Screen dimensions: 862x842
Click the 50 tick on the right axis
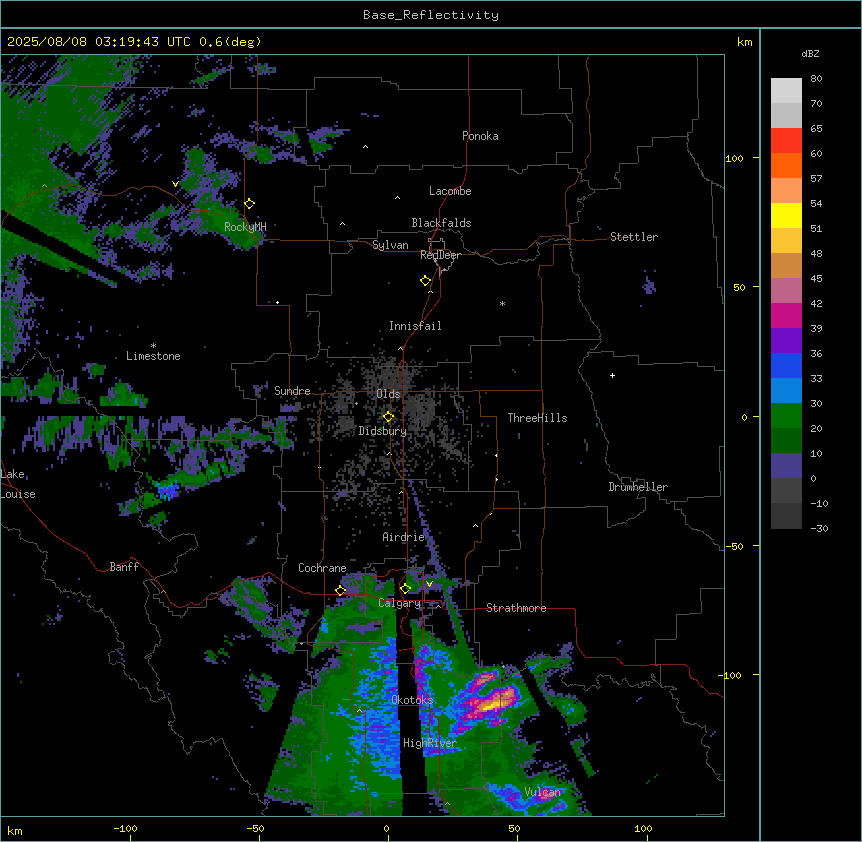(x=739, y=287)
